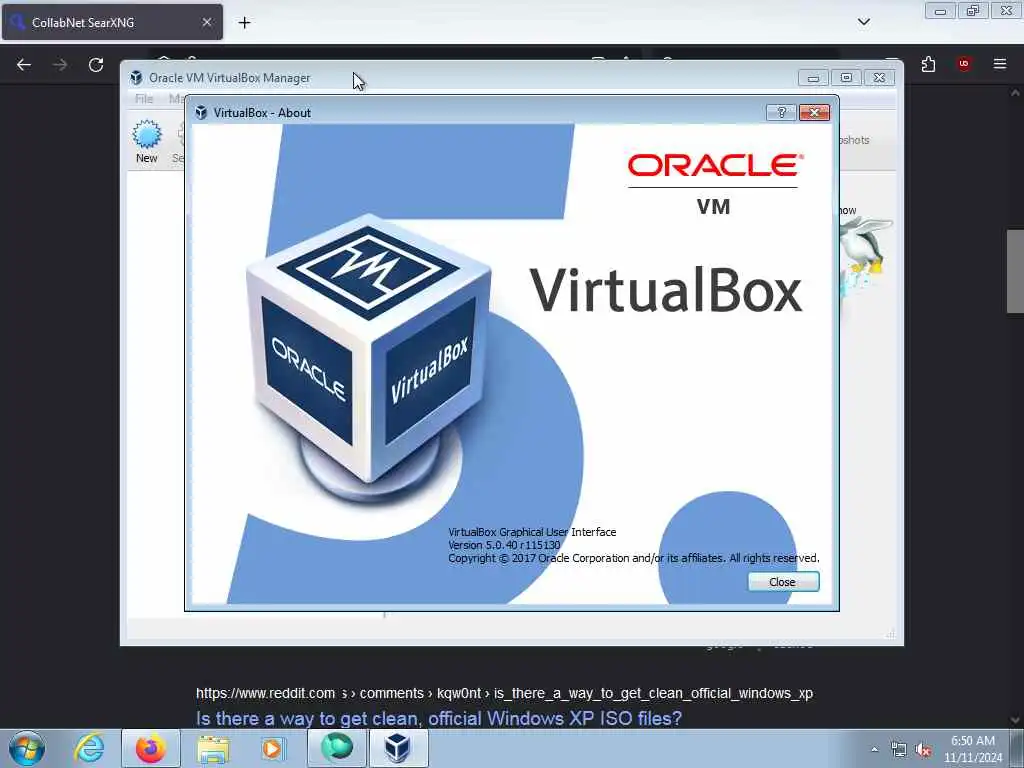Switch to Firefox on the taskbar
Screen dimensions: 1024x768
coord(151,748)
